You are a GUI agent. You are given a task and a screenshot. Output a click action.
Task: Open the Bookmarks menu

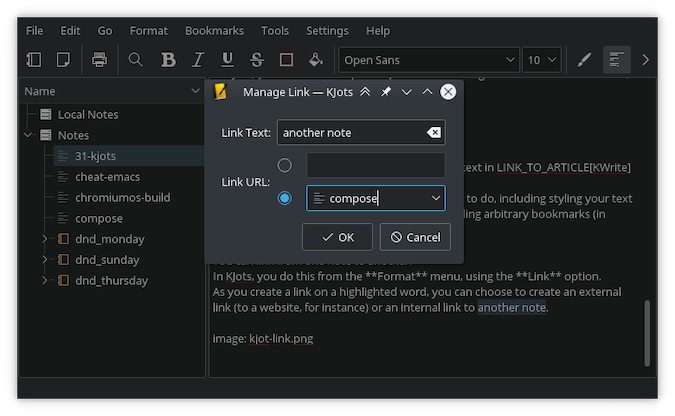[x=214, y=31]
